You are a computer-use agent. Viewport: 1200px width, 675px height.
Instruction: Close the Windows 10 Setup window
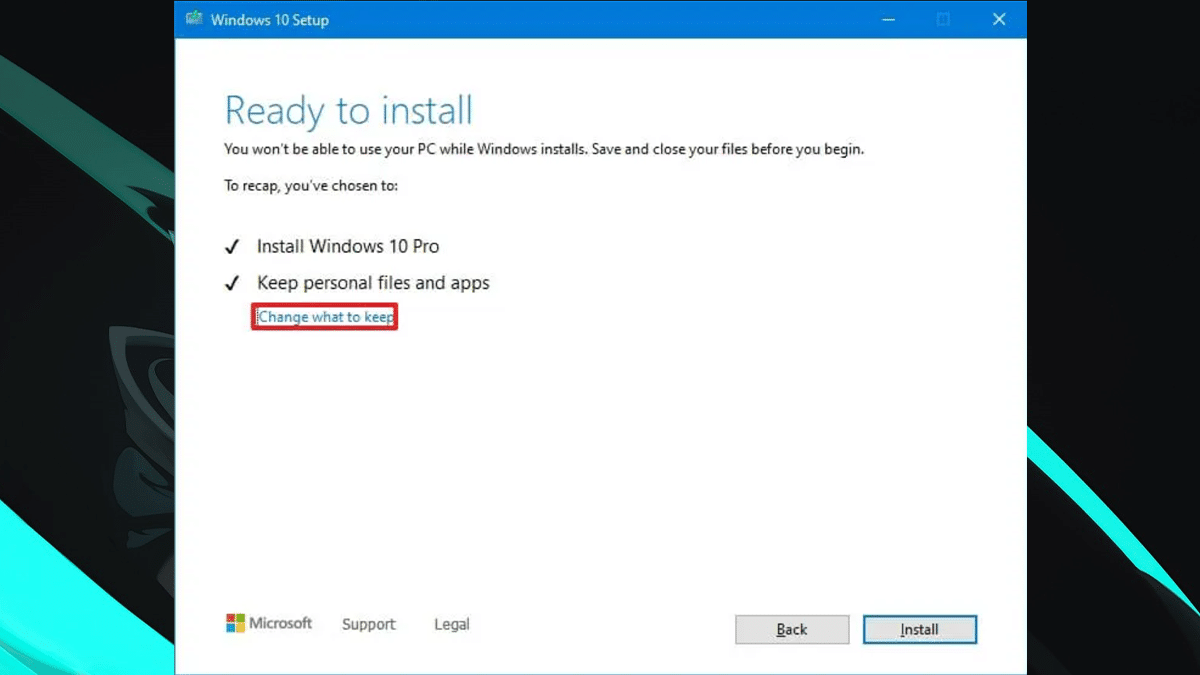pos(998,20)
